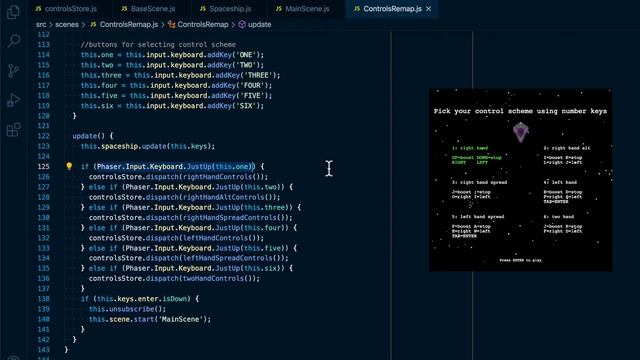The image size is (640, 360).
Task: Click '2: right hand alt' option in preview
Action: [x=567, y=148]
